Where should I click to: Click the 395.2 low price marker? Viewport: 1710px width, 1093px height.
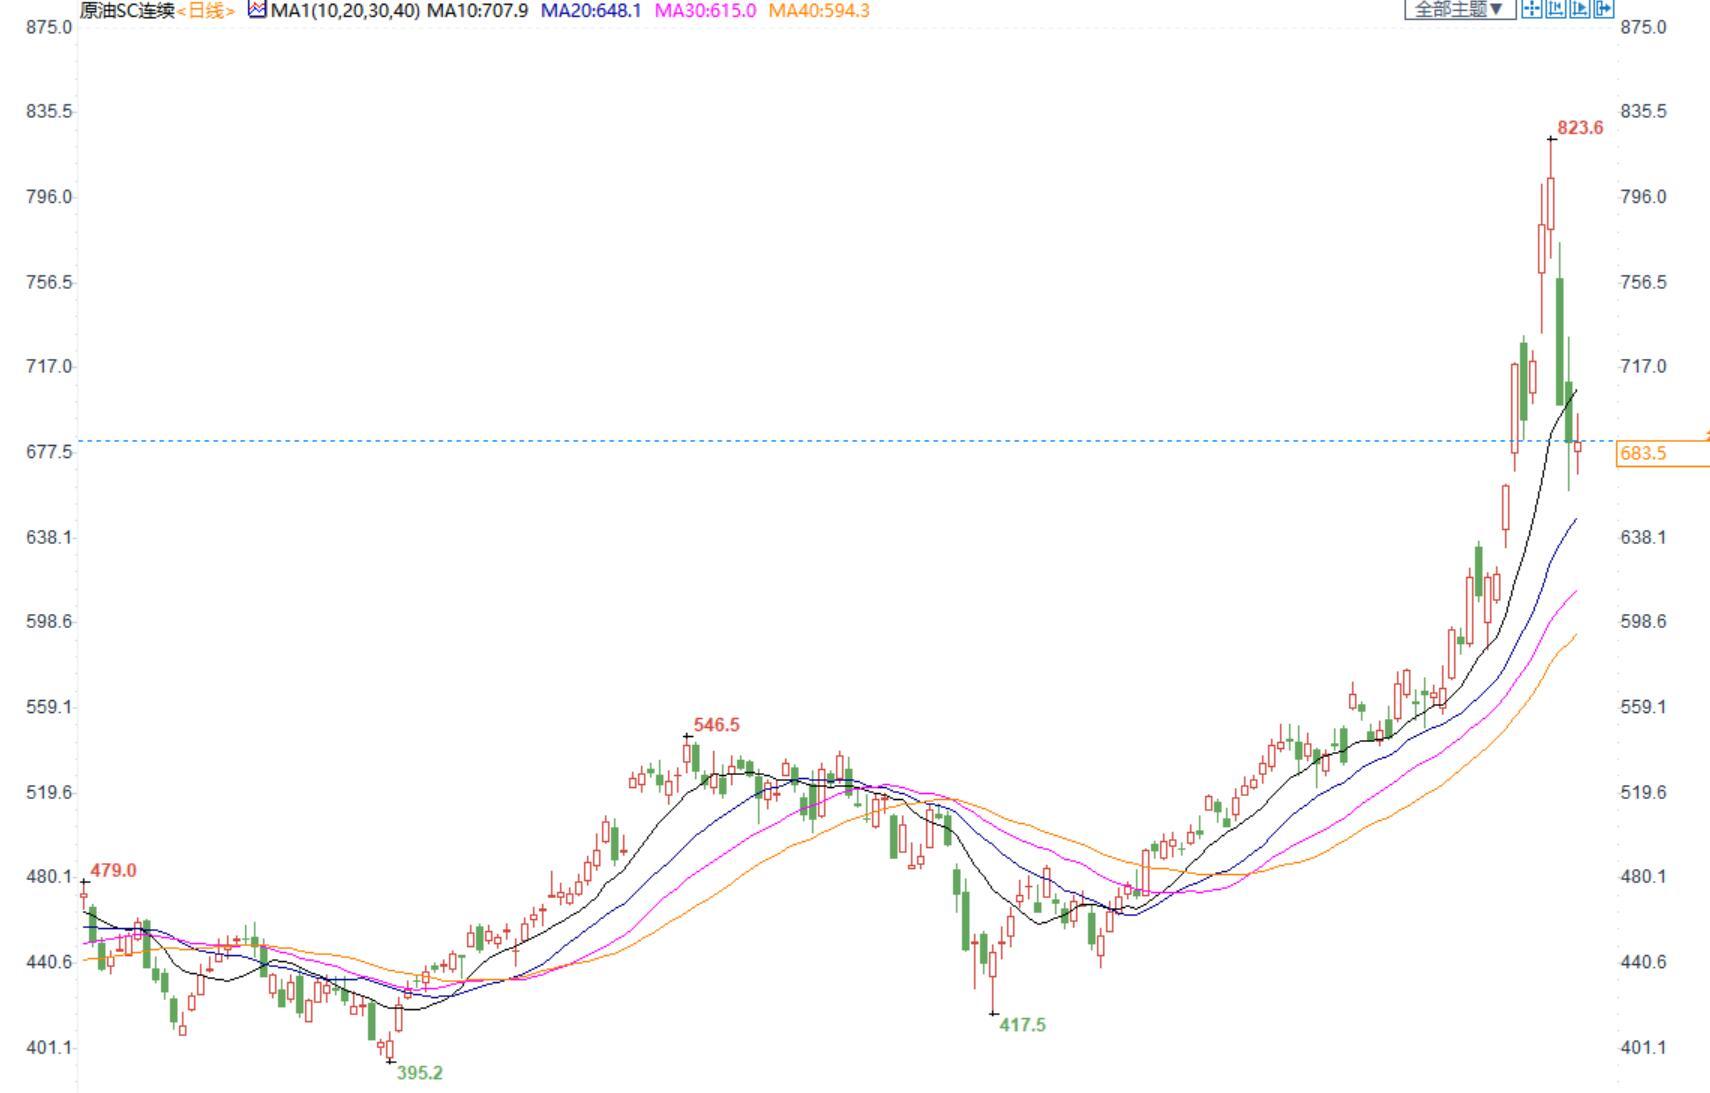click(x=419, y=1073)
